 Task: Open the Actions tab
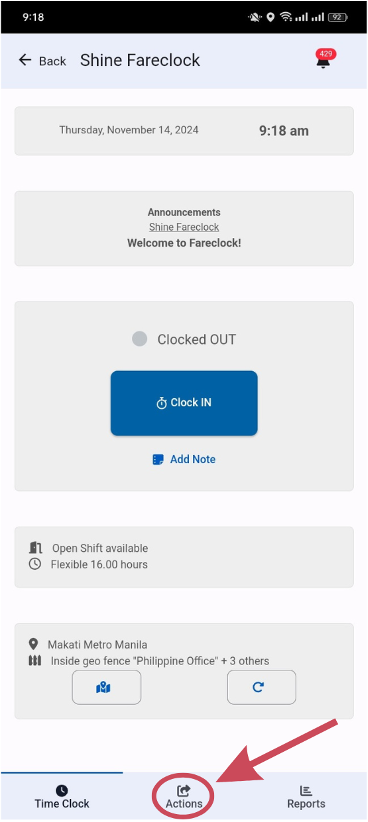[183, 797]
